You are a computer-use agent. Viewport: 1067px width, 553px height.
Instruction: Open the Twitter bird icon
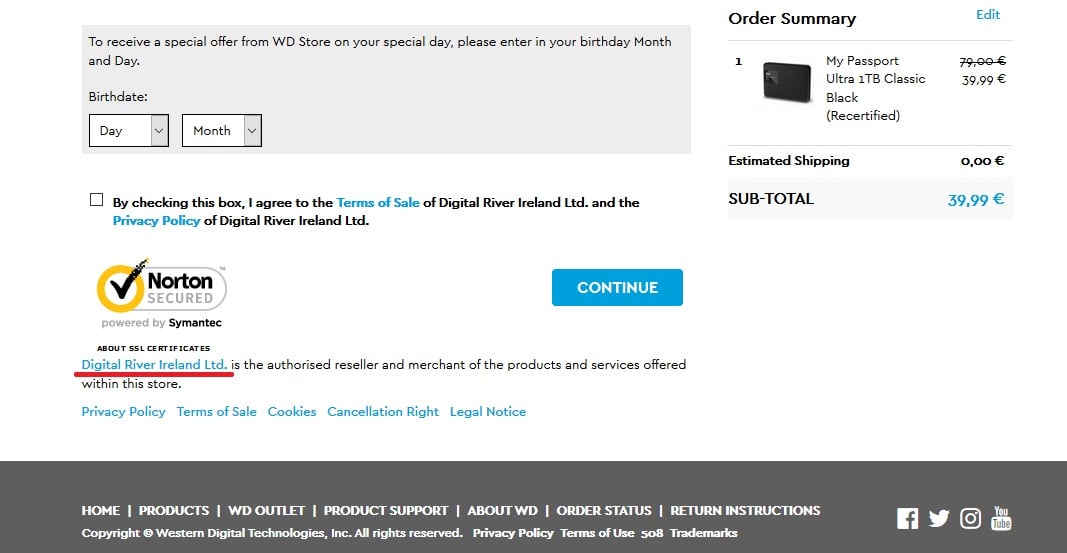[939, 518]
